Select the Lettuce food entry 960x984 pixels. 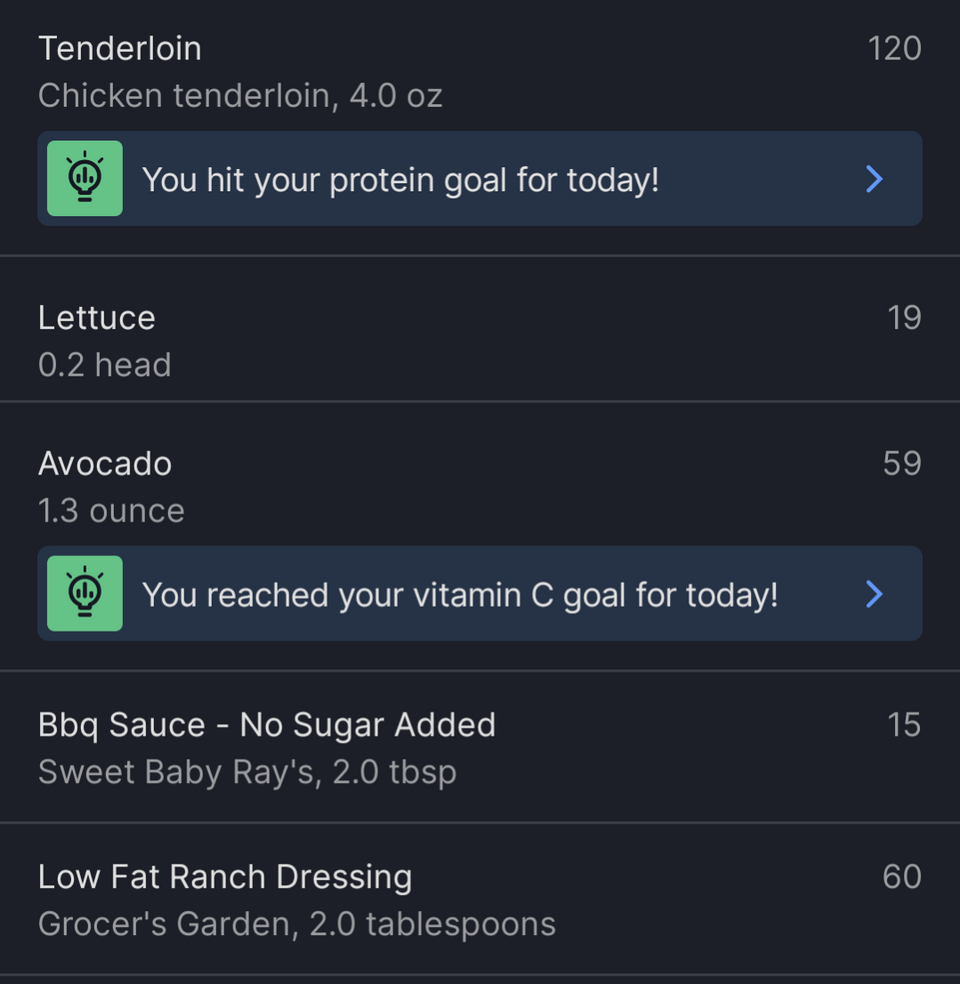coord(480,340)
